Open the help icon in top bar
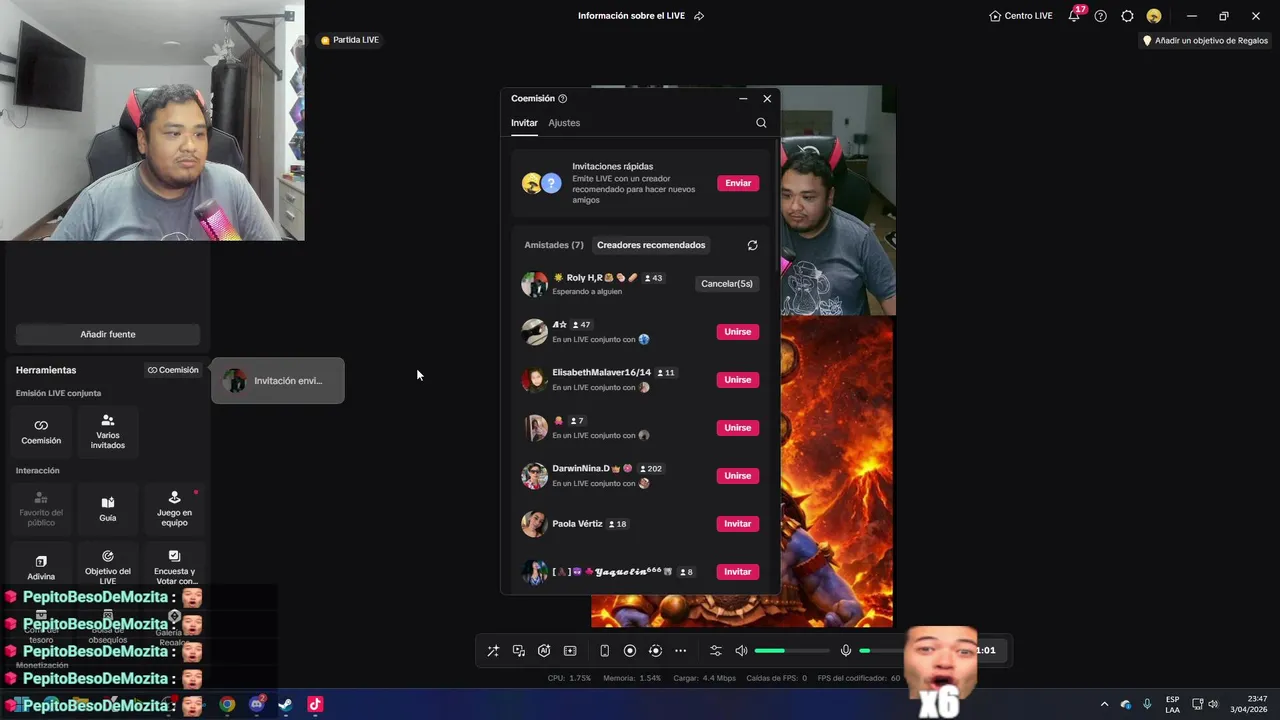This screenshot has height=720, width=1280. (x=1101, y=16)
